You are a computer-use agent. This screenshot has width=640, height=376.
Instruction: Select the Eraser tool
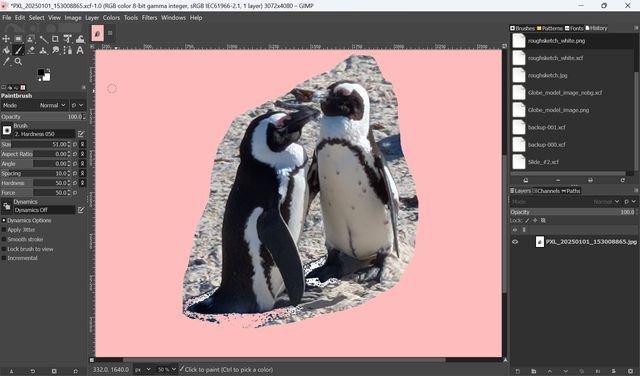[31, 50]
